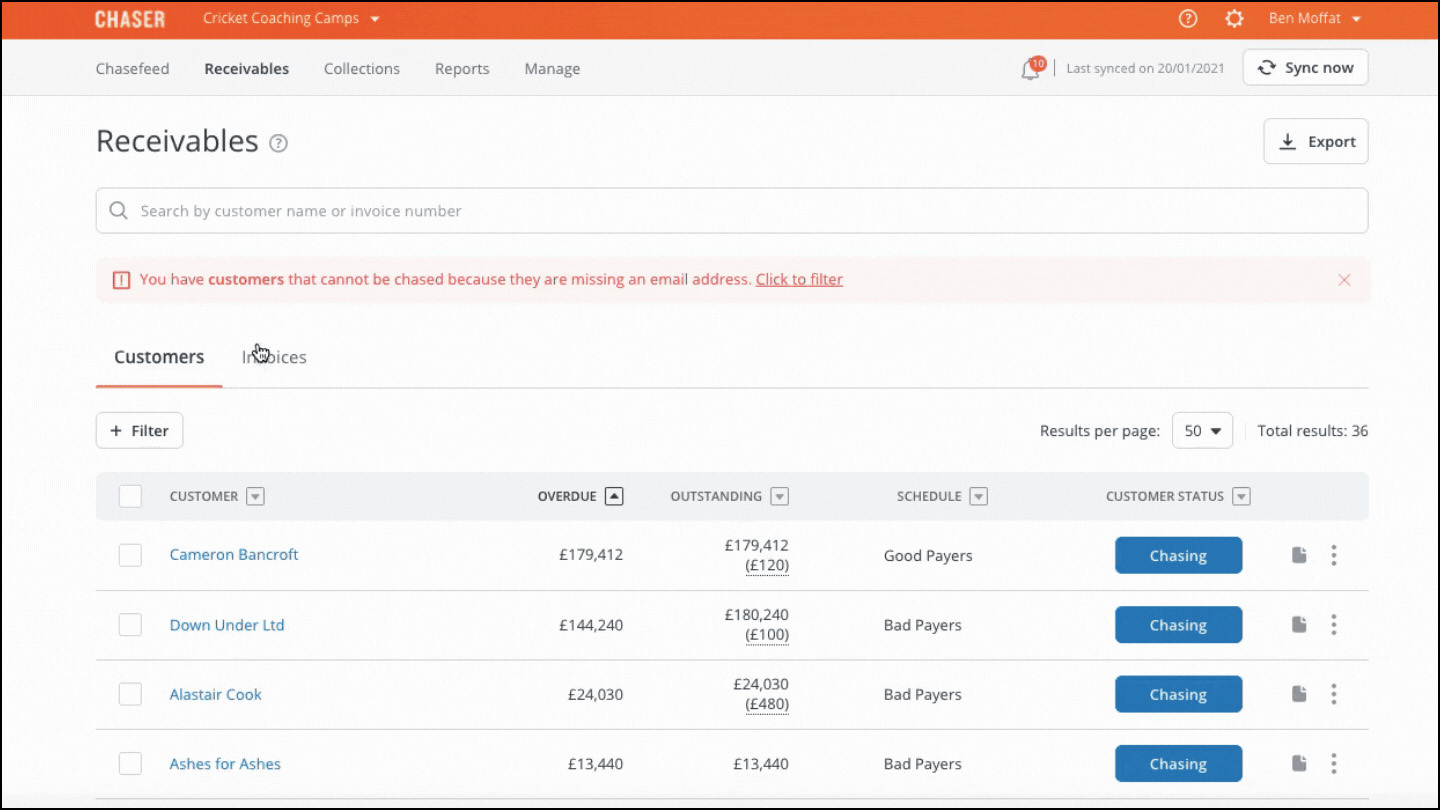Select the Receivables menu item
This screenshot has width=1440, height=810.
point(247,69)
